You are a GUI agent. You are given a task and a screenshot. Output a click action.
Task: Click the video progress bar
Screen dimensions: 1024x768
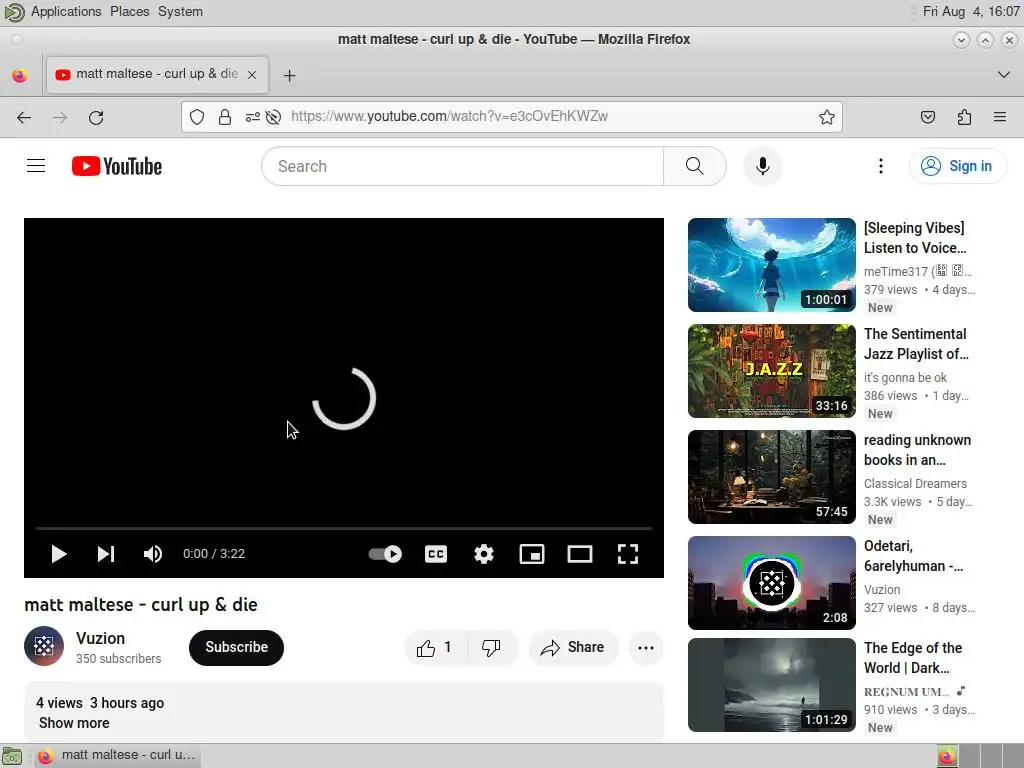tap(344, 528)
